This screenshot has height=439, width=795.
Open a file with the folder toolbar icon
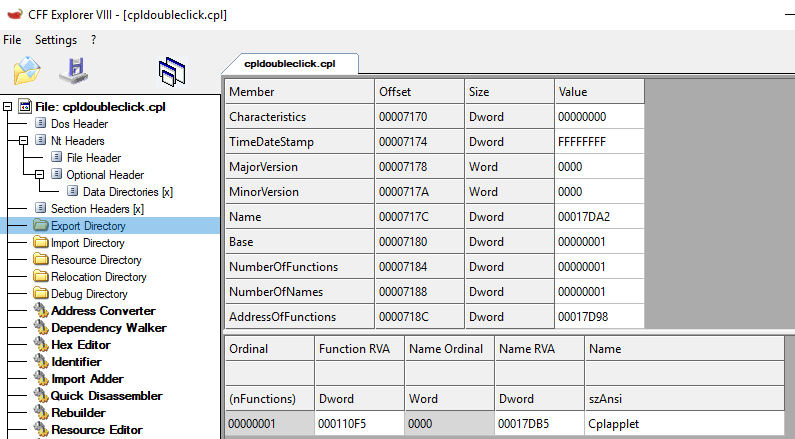[27, 70]
